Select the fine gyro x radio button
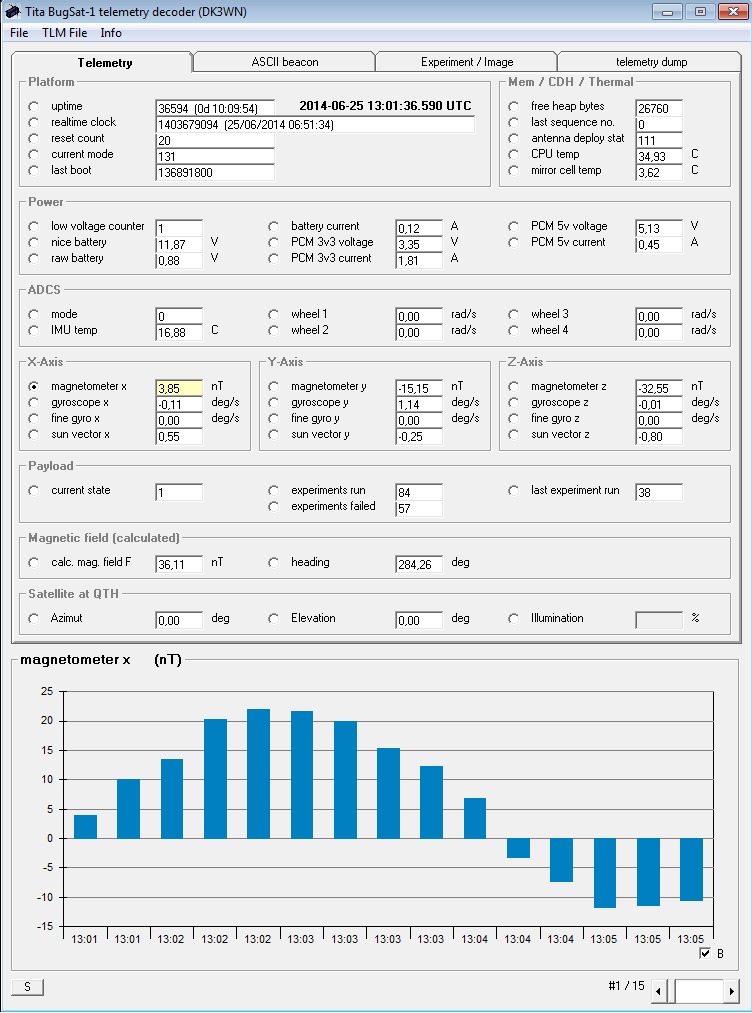Screen dimensions: 752x1013 point(34,419)
